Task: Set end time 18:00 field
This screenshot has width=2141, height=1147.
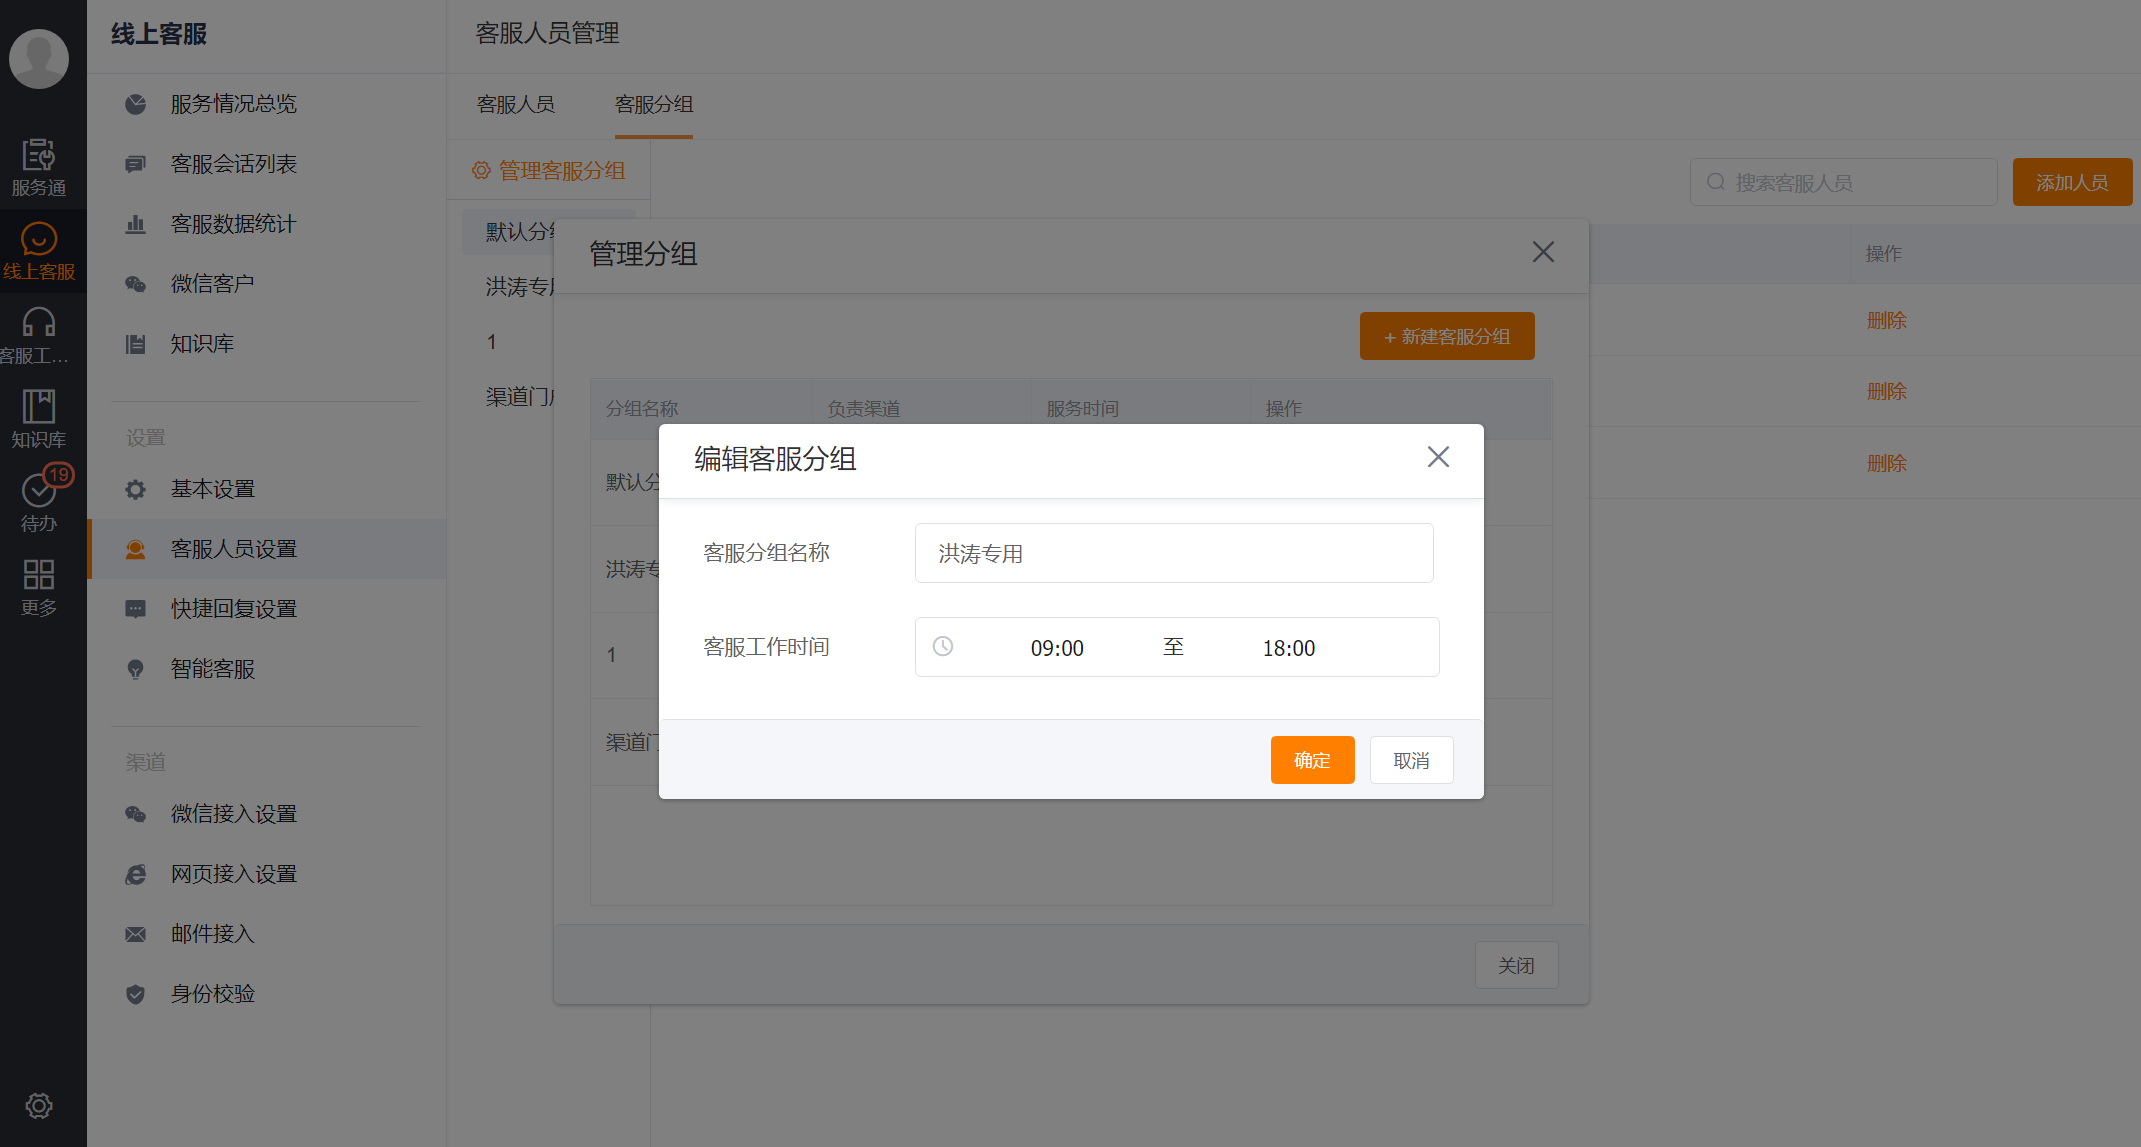Action: pyautogui.click(x=1288, y=648)
